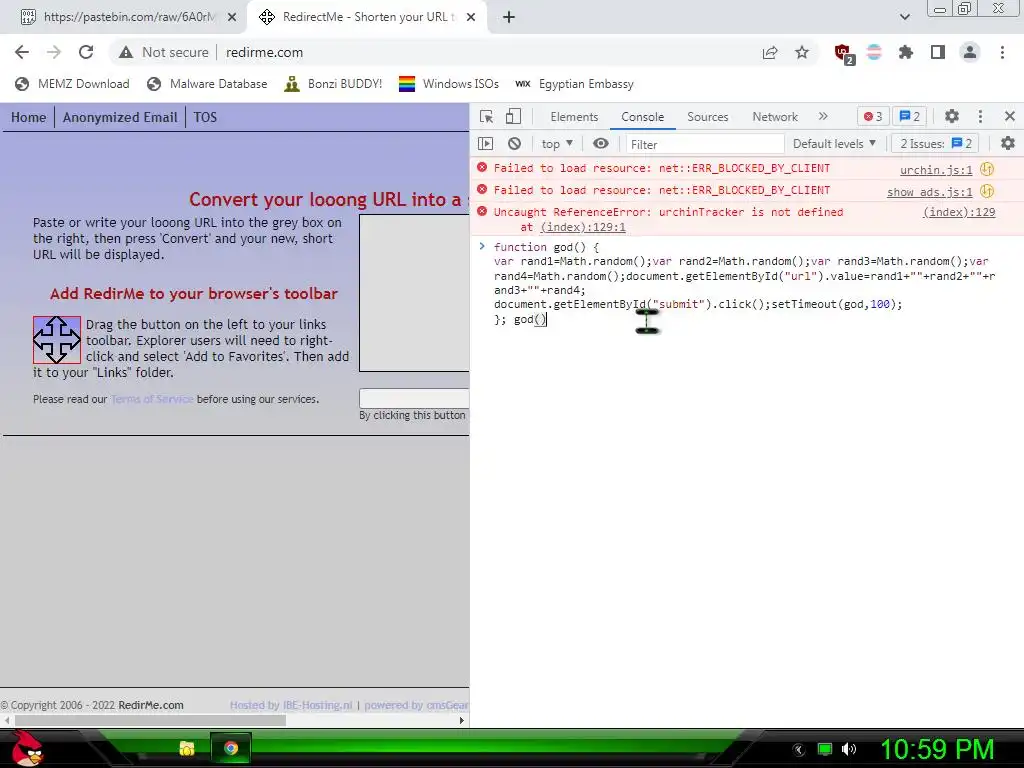Select the RedirectMe browser tab
Screen dimensions: 1024x768
[x=366, y=17]
